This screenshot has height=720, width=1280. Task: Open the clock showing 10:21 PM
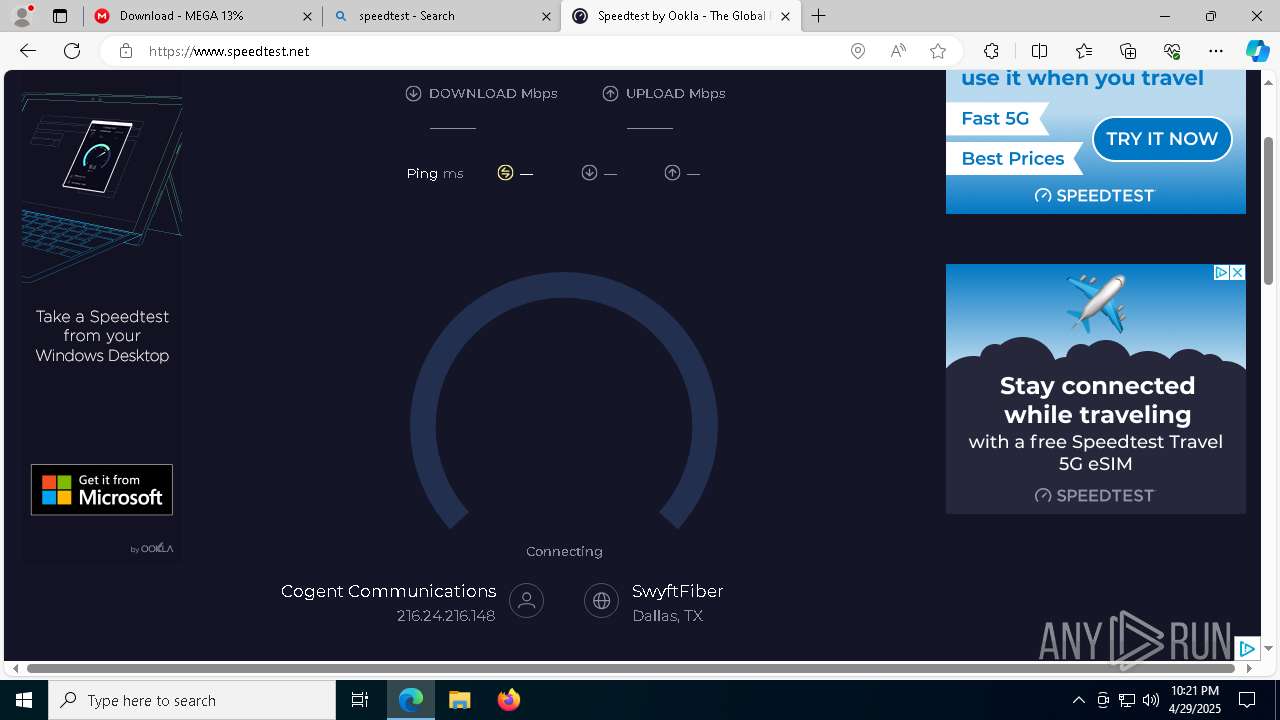pos(1194,700)
